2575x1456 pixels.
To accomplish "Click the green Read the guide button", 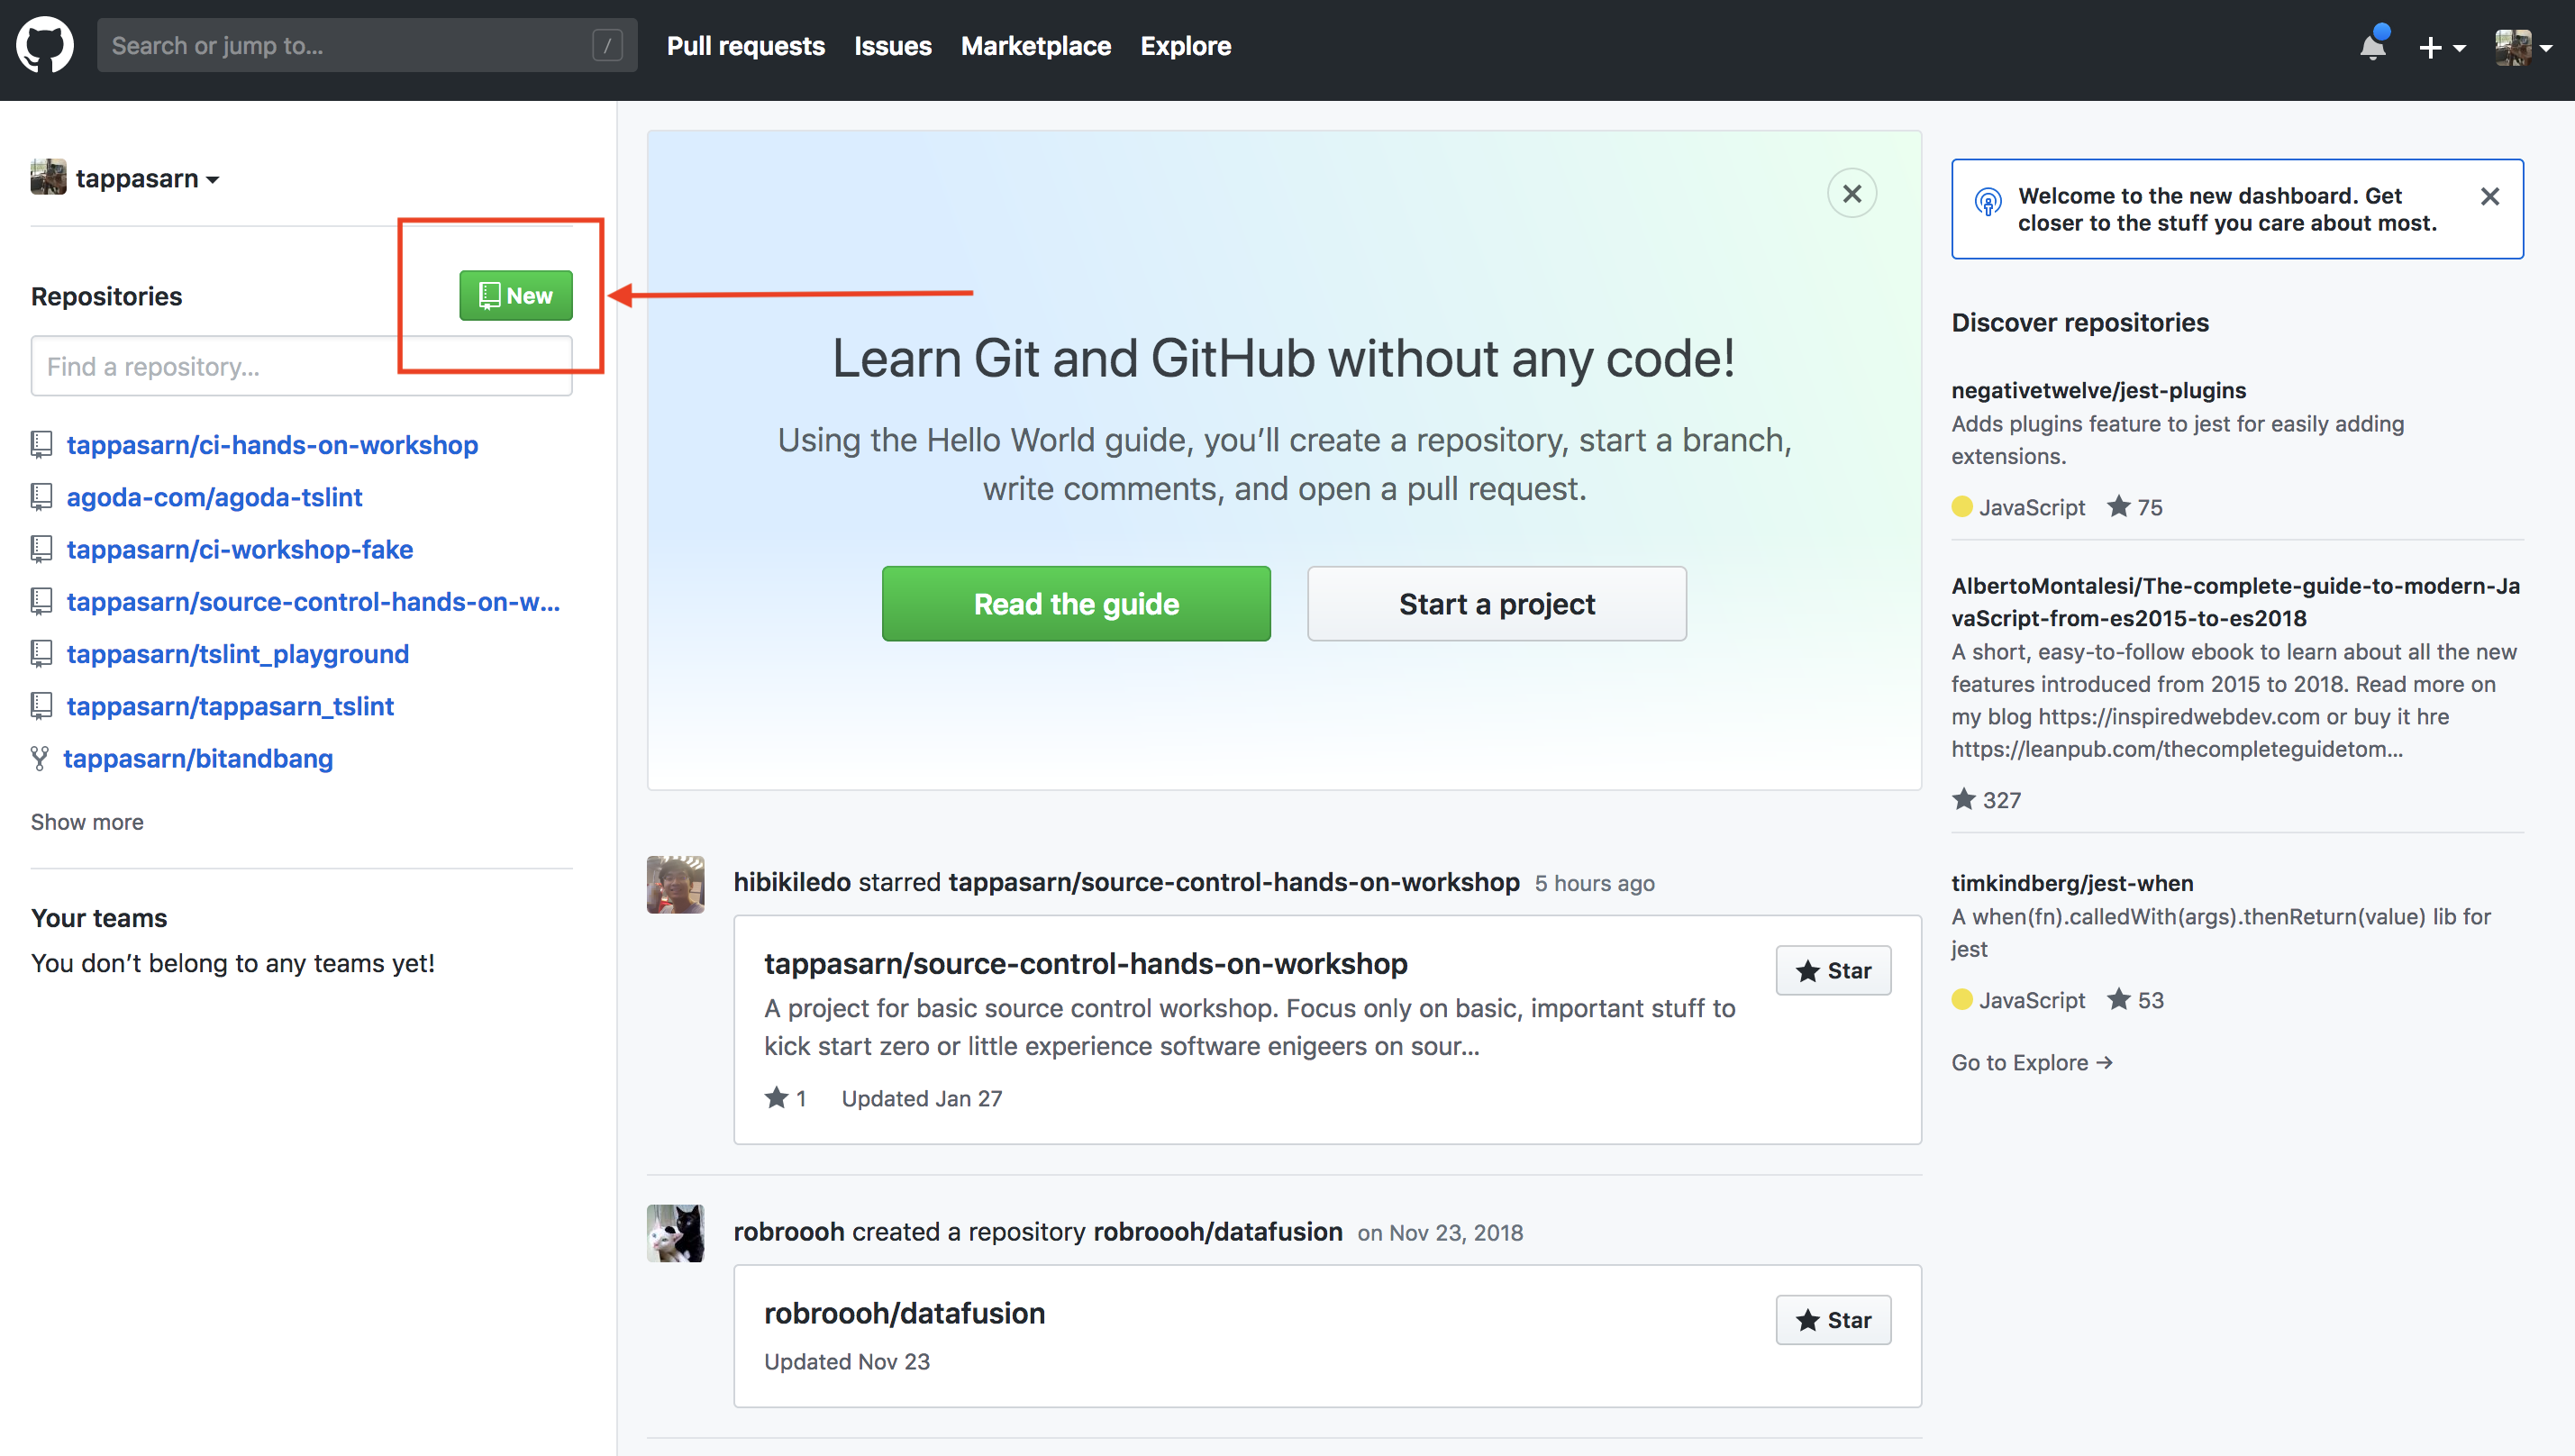I will [x=1076, y=603].
